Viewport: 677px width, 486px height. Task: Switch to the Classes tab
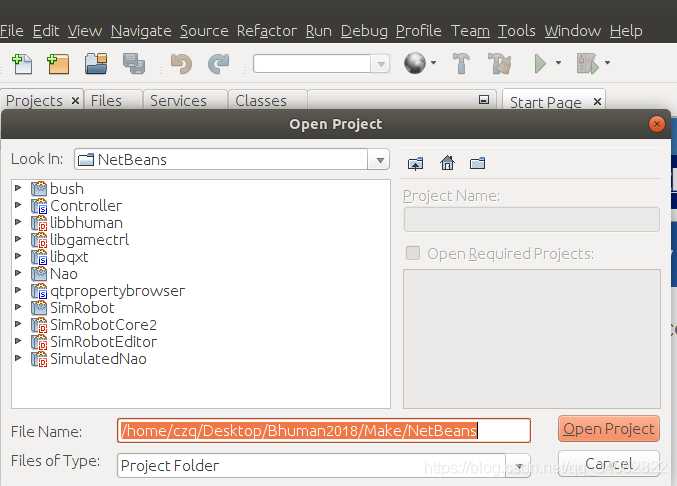(261, 101)
